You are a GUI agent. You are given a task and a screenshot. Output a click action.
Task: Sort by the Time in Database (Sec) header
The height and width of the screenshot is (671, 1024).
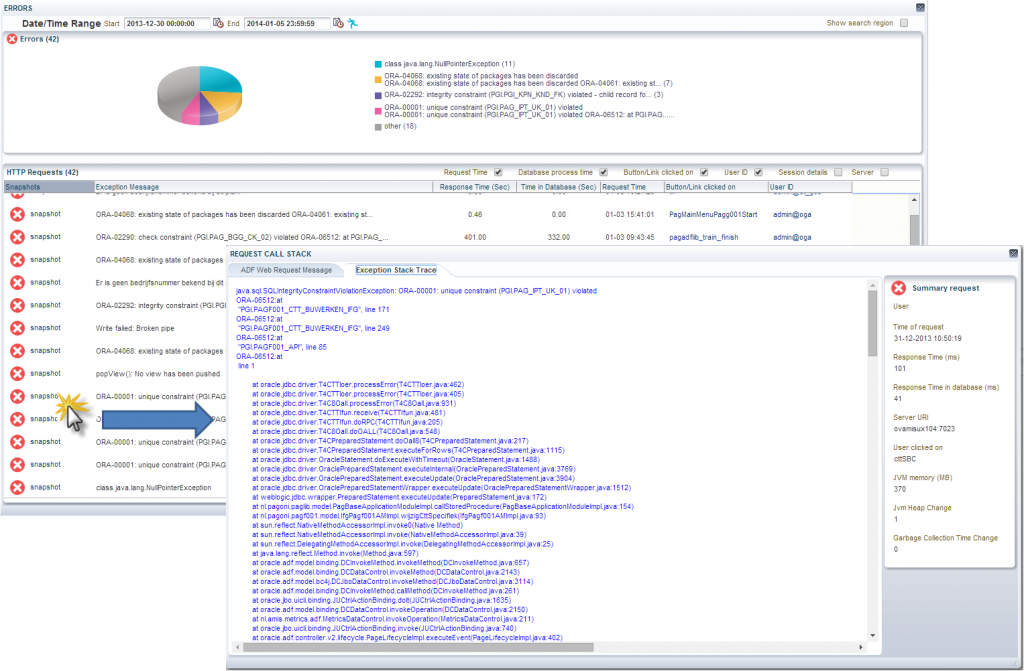click(558, 187)
